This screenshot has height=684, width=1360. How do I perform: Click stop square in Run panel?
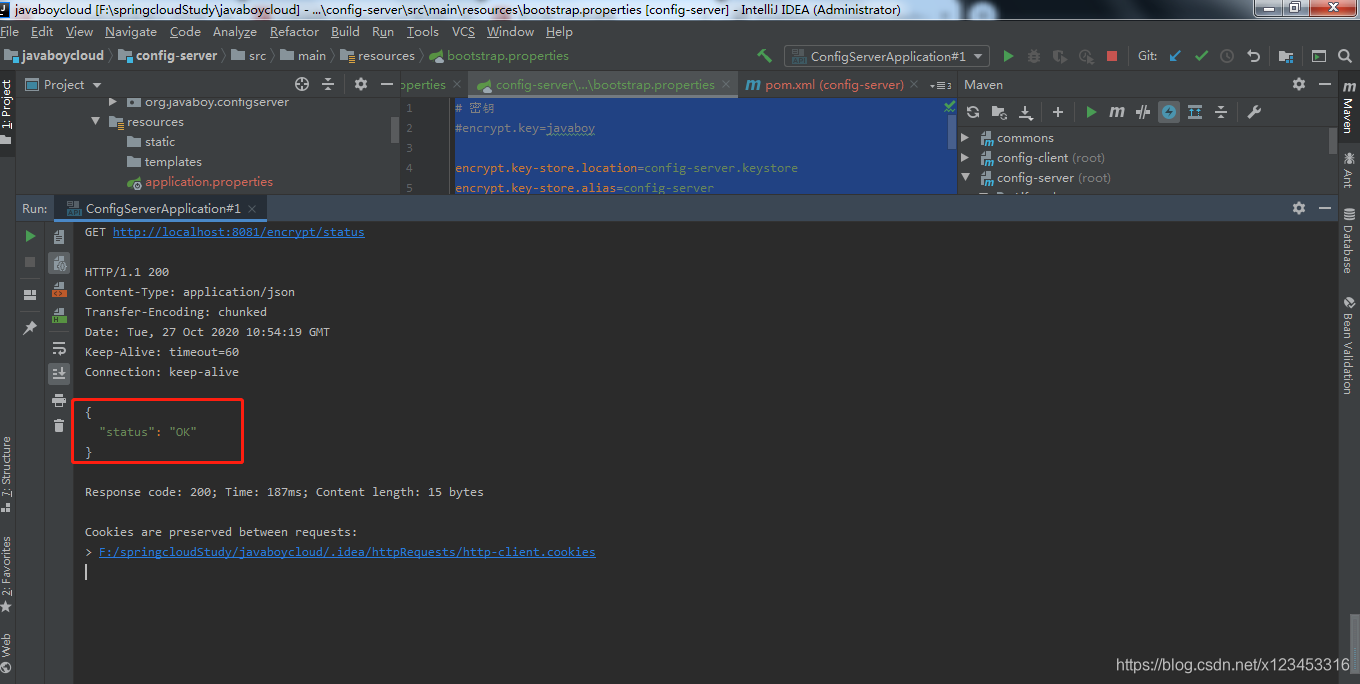30,262
